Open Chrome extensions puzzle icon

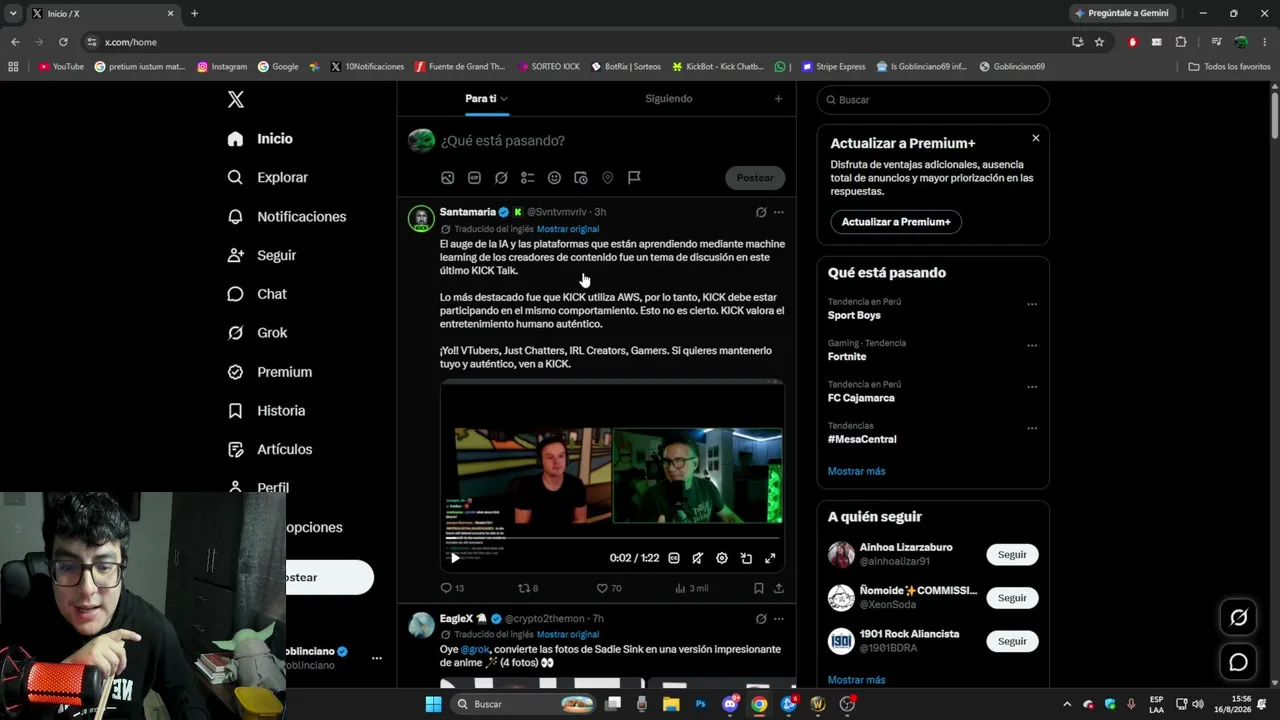(x=1181, y=42)
